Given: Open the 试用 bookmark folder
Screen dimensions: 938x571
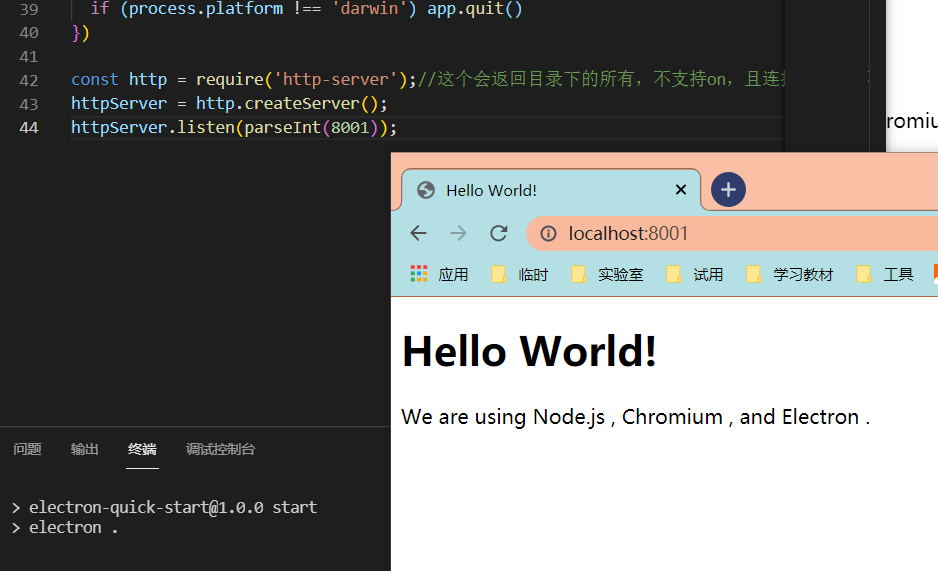Looking at the screenshot, I should (695, 274).
